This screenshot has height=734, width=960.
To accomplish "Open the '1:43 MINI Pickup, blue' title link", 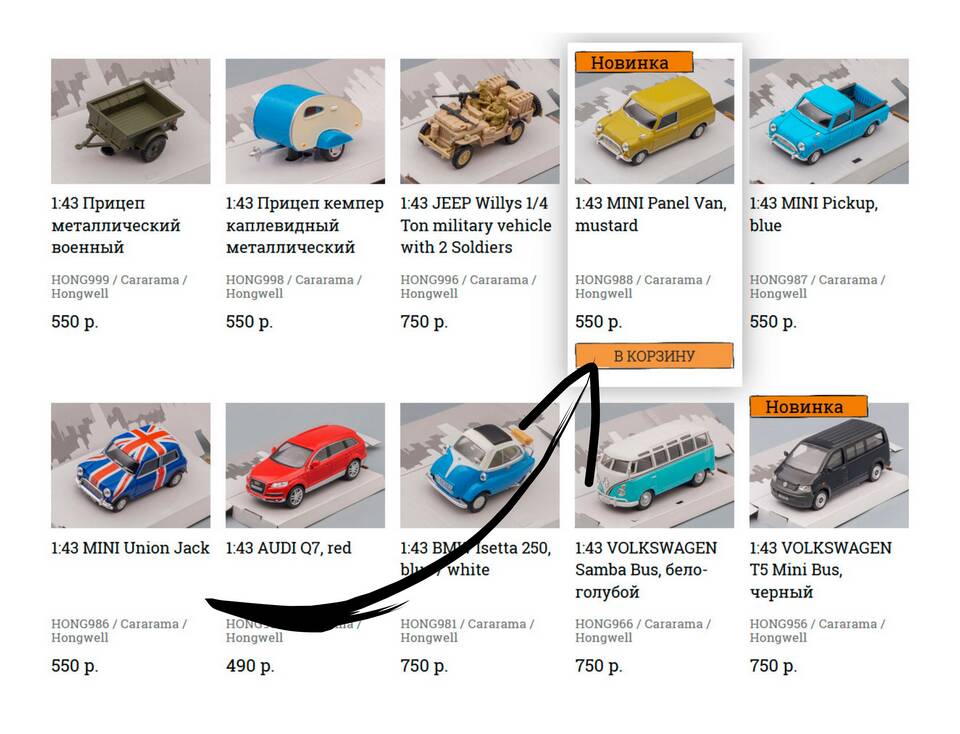I will pos(814,214).
